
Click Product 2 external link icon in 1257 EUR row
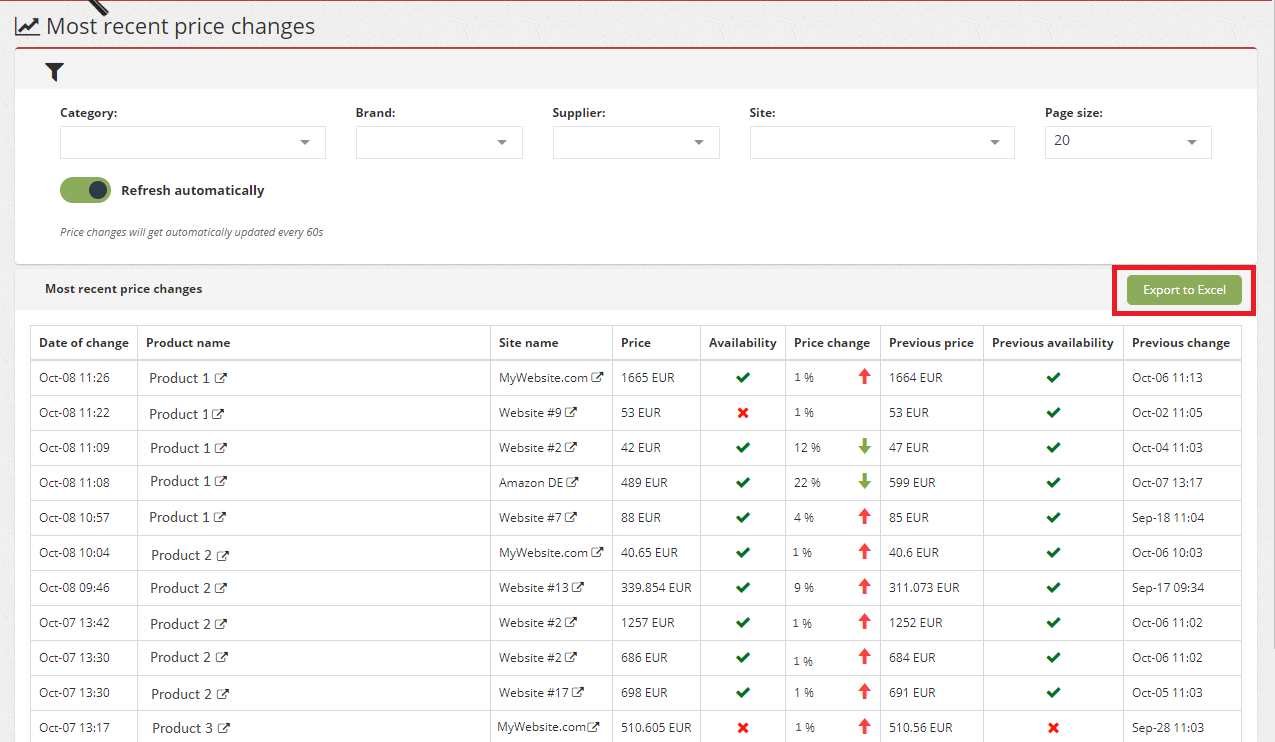pos(222,624)
